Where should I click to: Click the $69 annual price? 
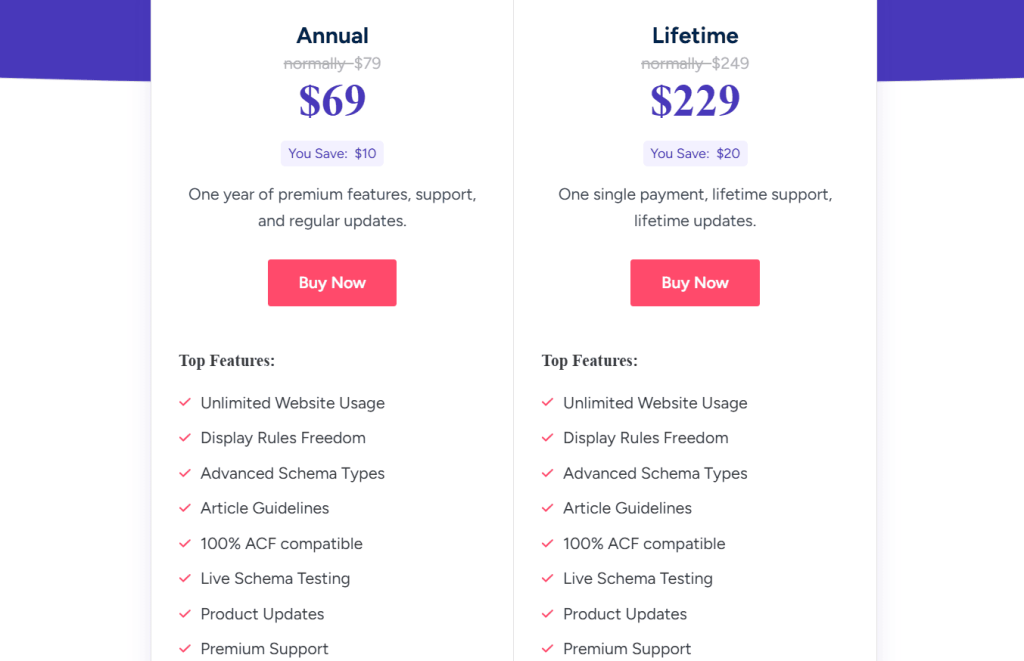[332, 100]
